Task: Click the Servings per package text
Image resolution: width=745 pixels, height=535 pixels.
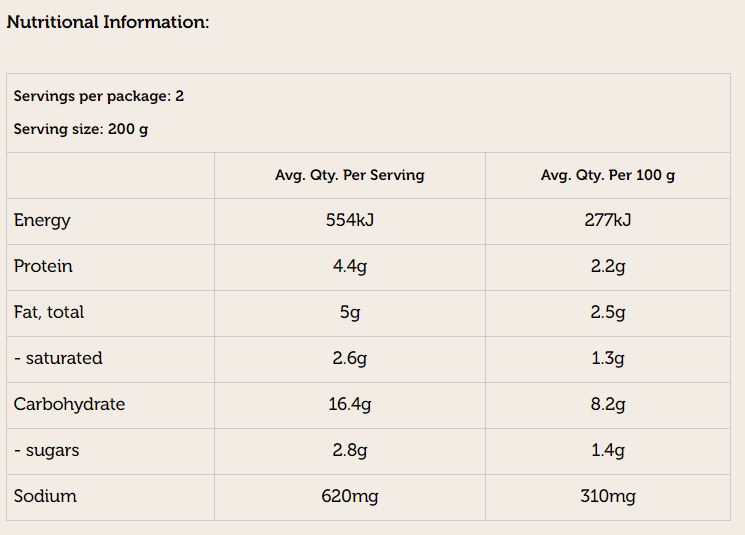Action: 99,96
